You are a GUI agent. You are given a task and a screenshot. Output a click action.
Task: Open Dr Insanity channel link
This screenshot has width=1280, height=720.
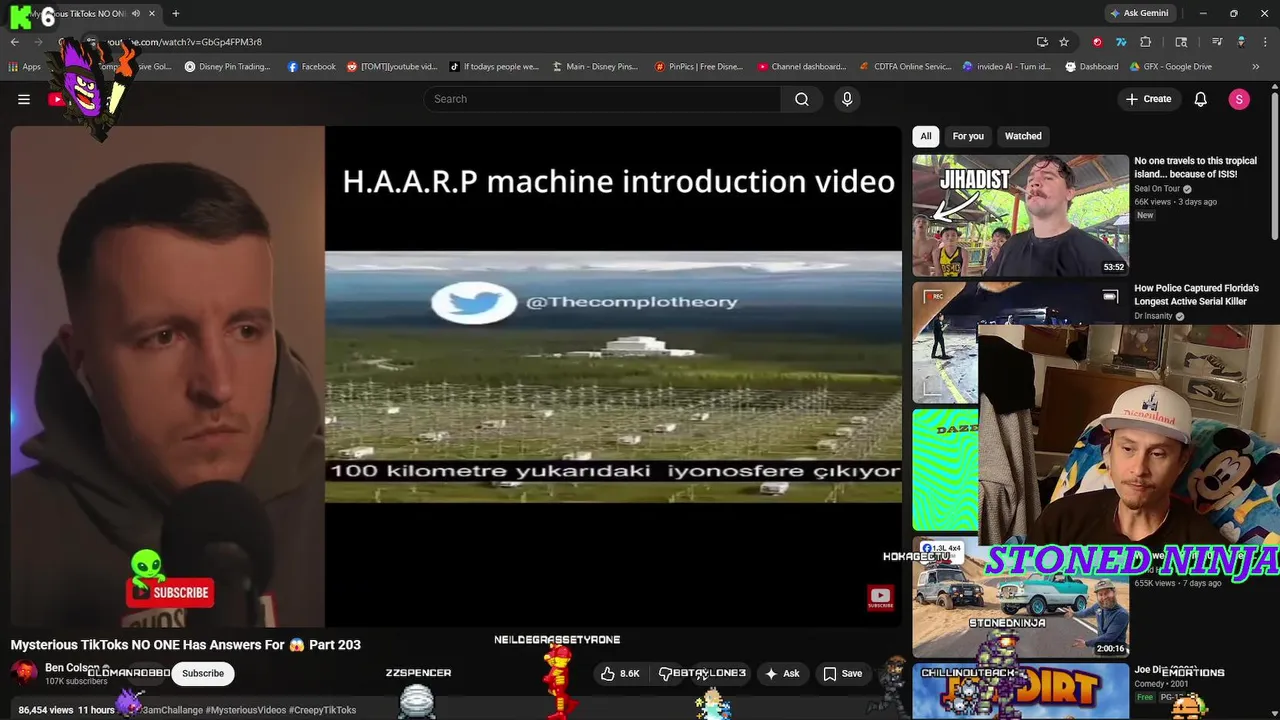pyautogui.click(x=1153, y=316)
